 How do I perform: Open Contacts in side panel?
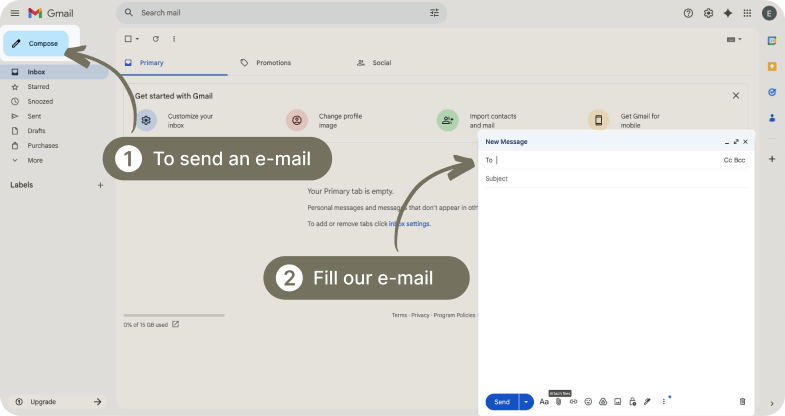point(772,118)
